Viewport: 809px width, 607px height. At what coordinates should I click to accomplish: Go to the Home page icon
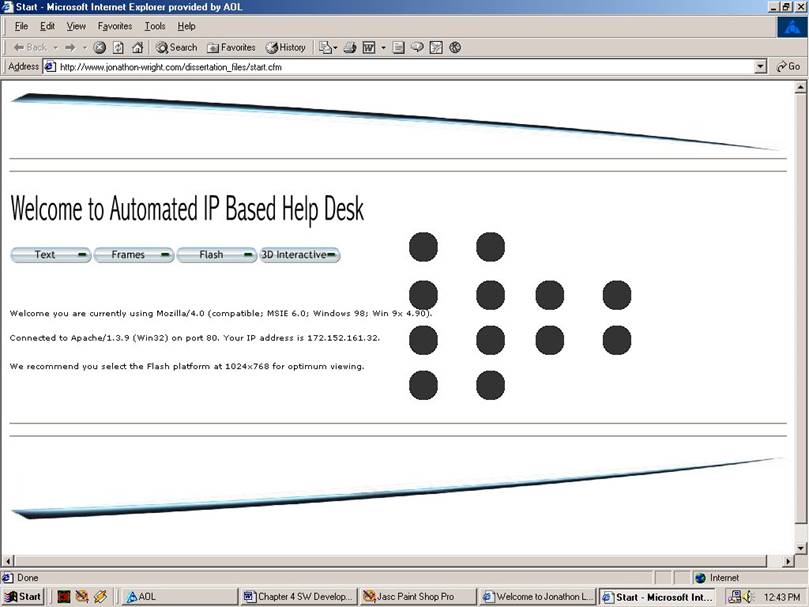tap(137, 47)
